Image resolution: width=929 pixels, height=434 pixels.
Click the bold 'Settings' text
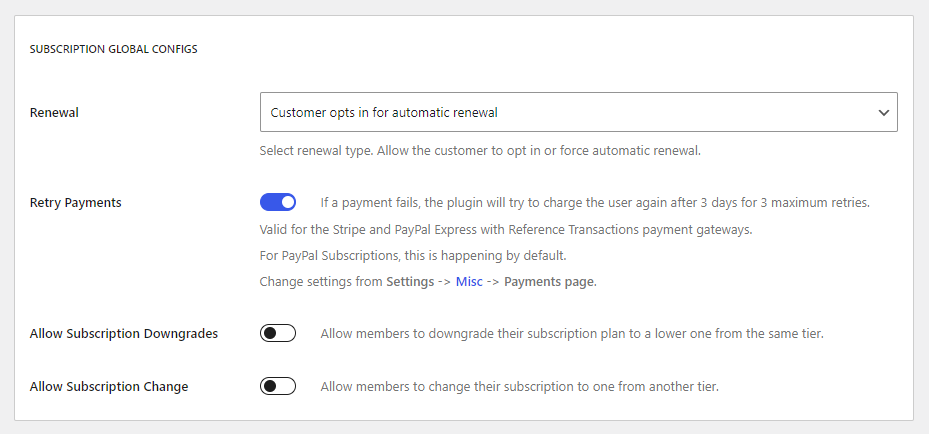tap(410, 282)
